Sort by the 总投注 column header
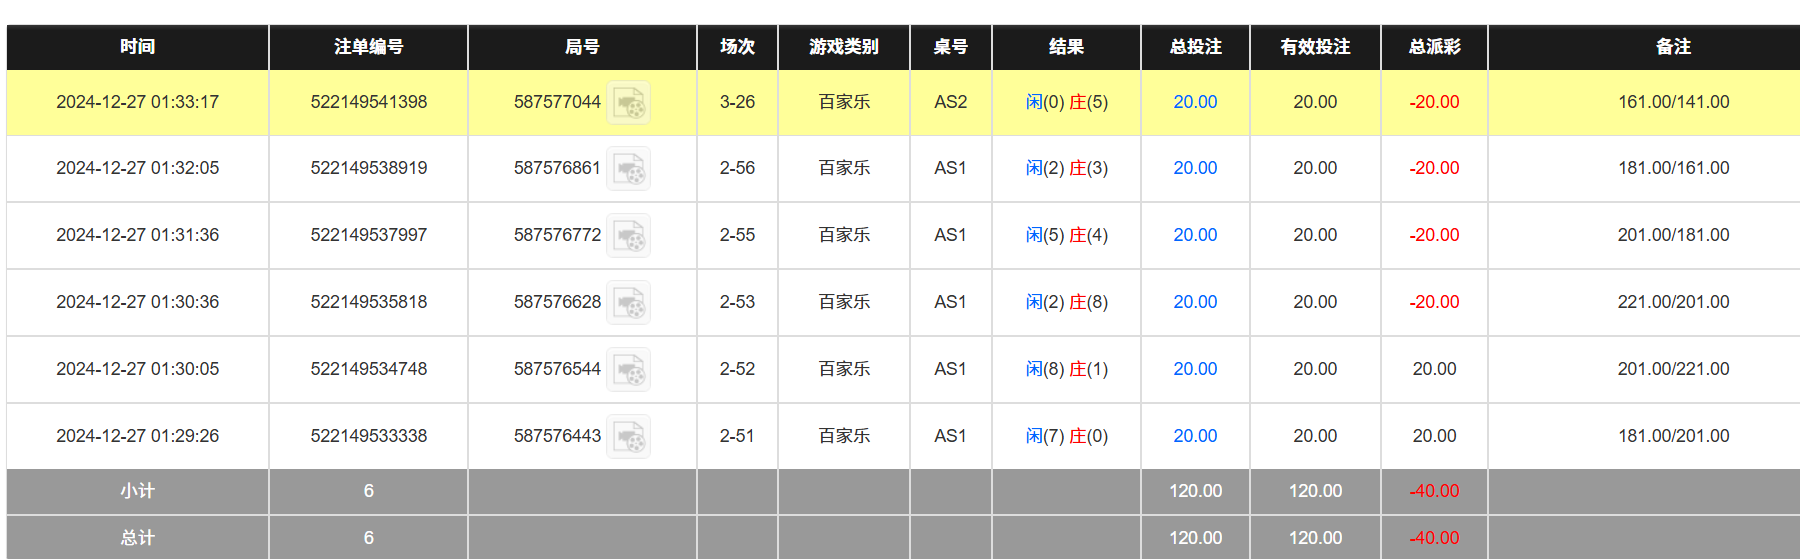This screenshot has height=559, width=1800. tap(1195, 47)
